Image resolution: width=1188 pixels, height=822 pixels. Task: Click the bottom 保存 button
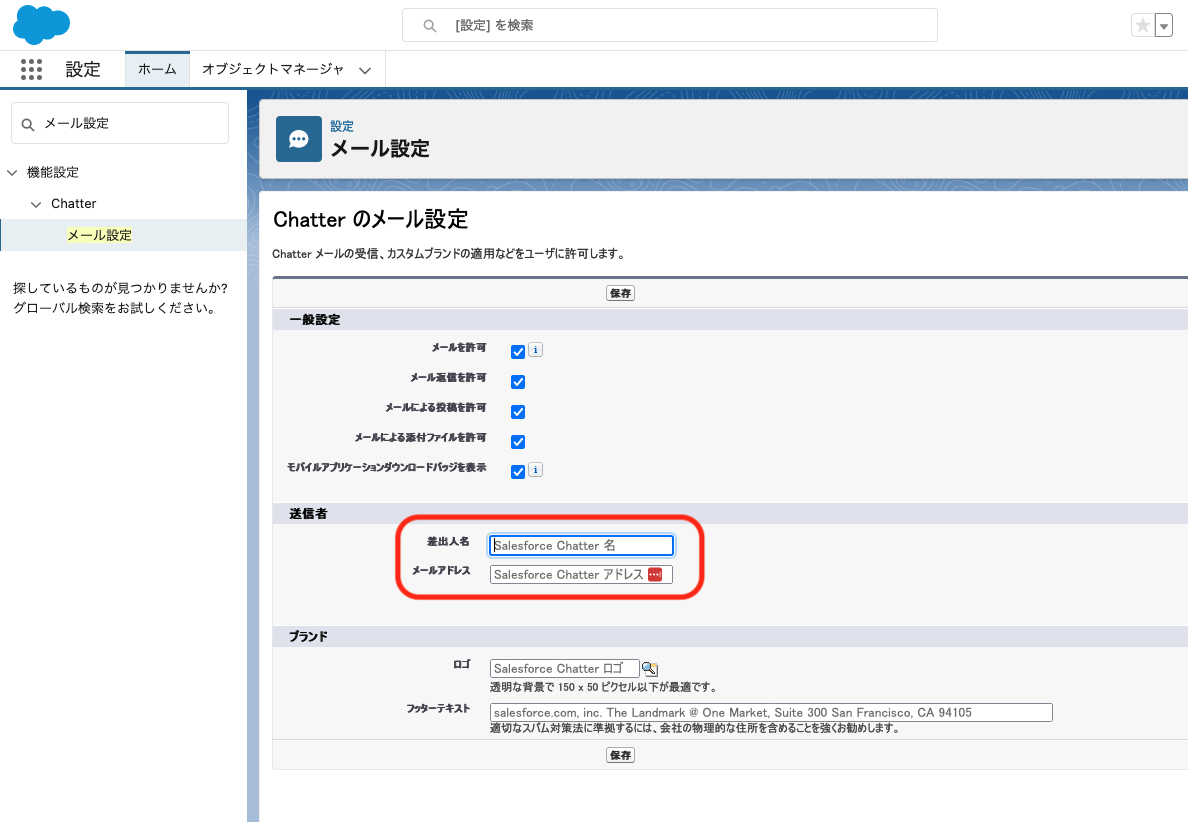[620, 755]
